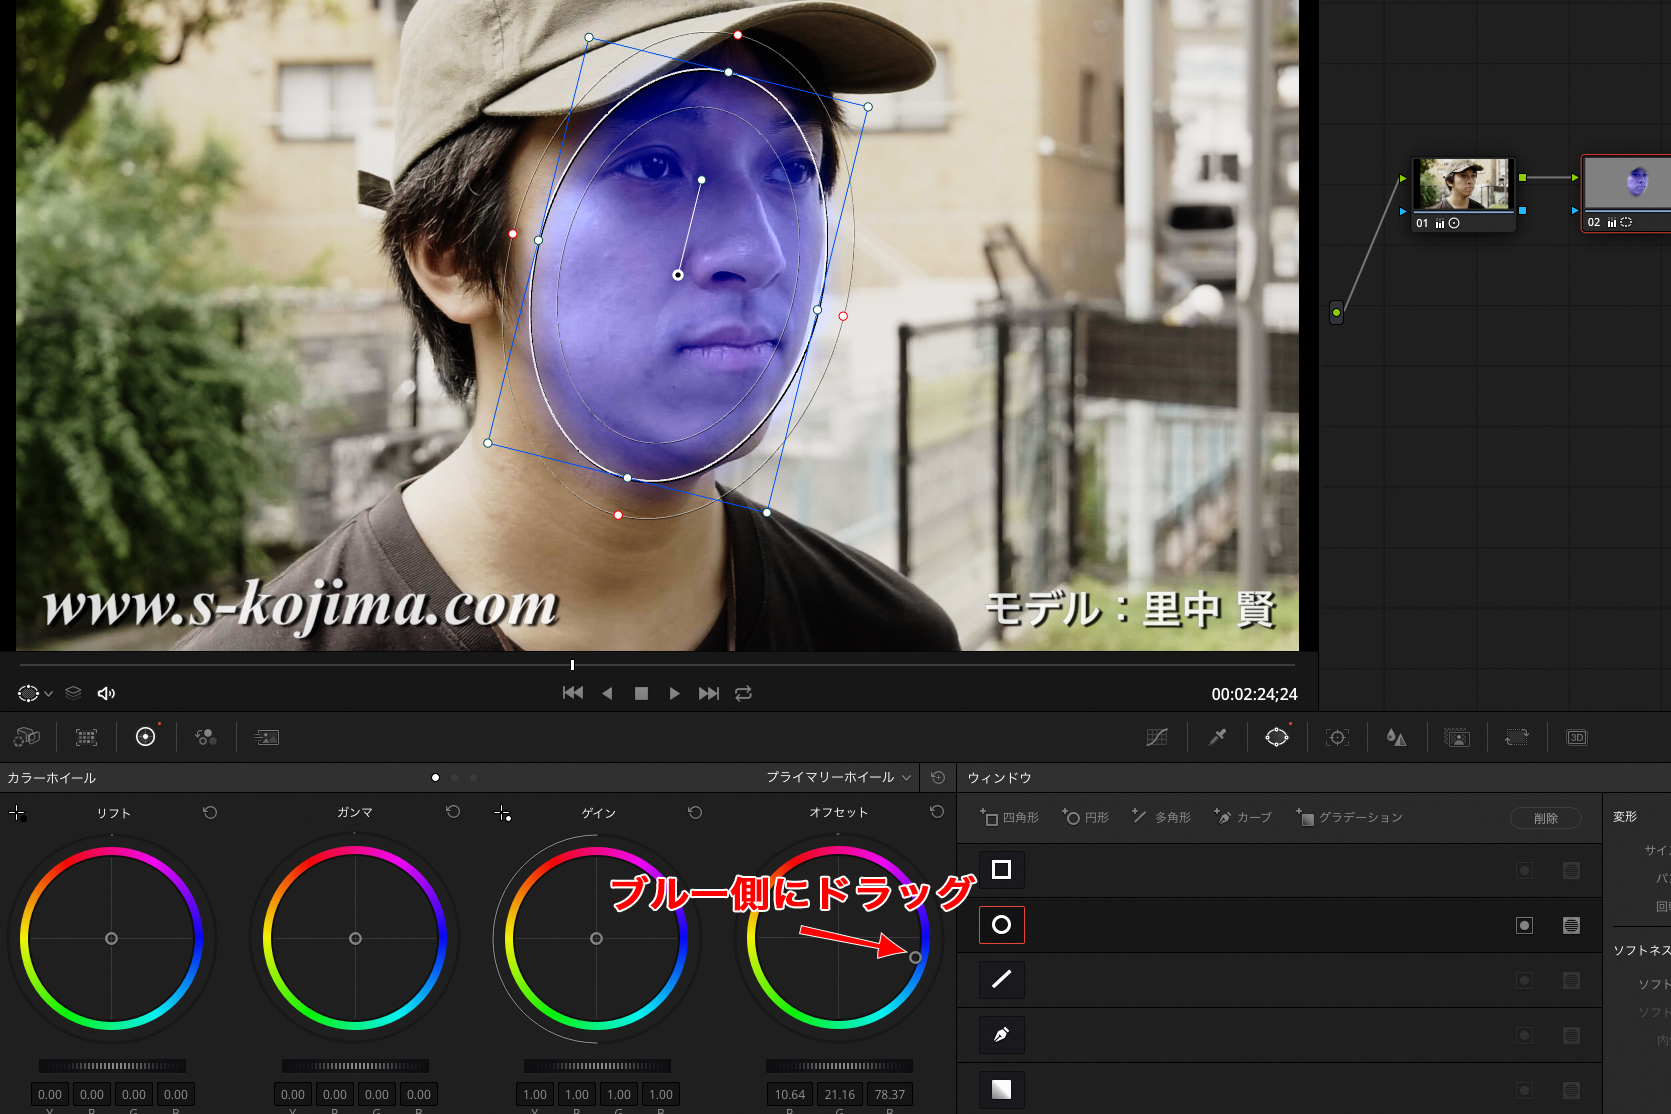Select node 01 thumbnail in node editor

coord(1463,185)
